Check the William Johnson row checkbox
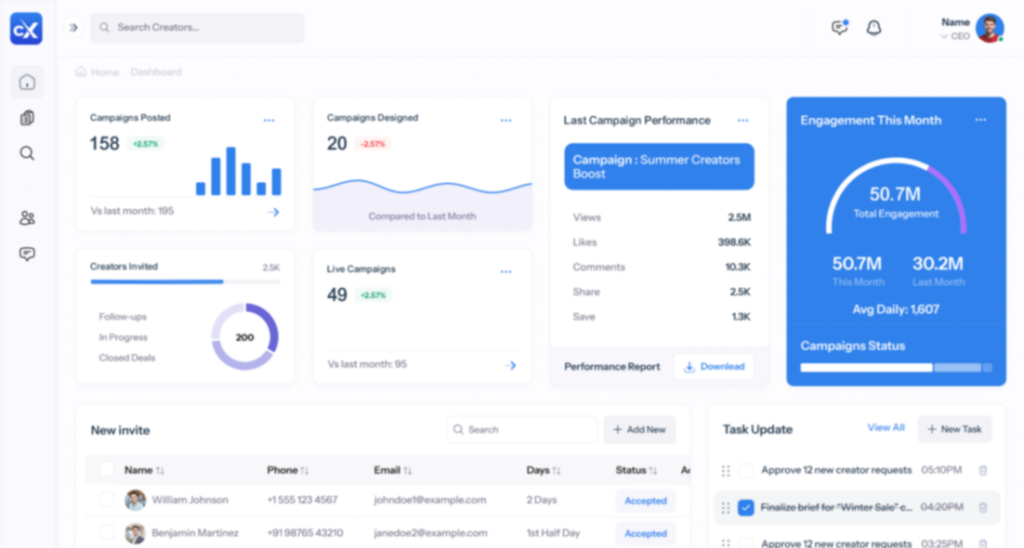Viewport: 1024px width, 548px height. (106, 500)
